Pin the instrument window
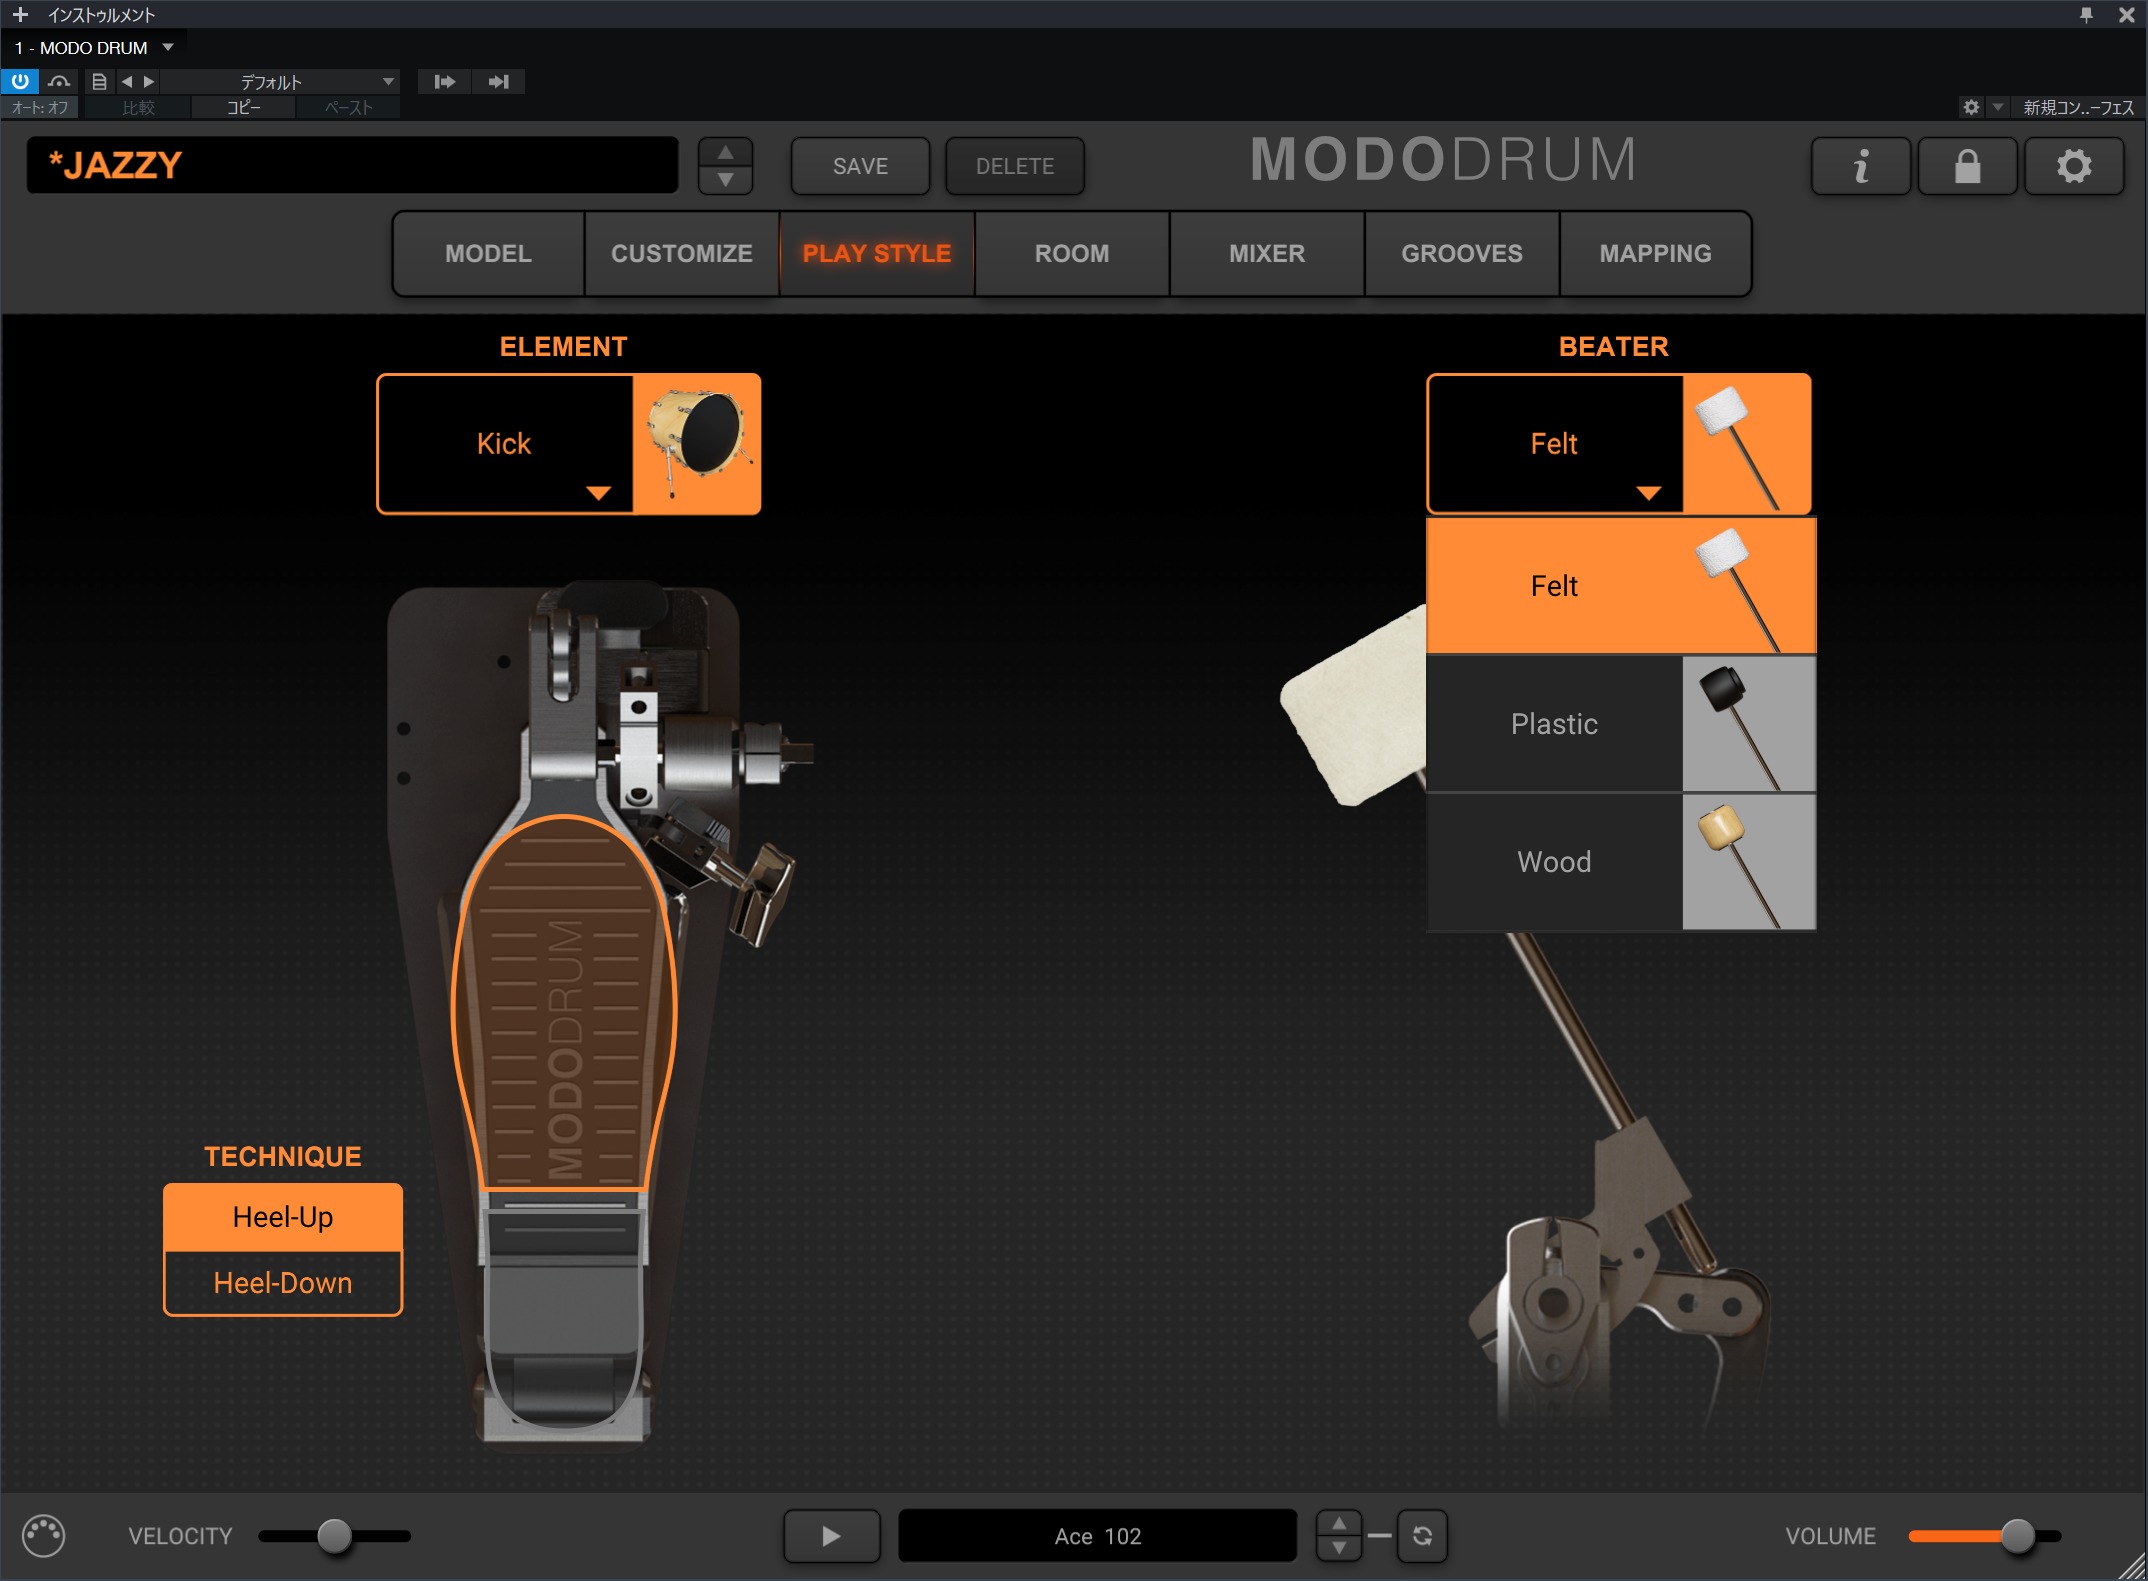 tap(2086, 15)
